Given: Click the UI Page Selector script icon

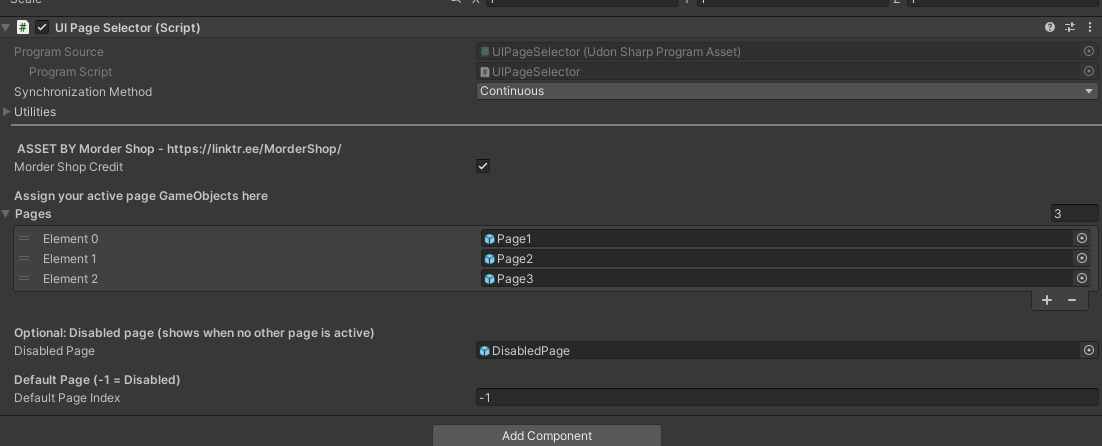Looking at the screenshot, I should (23, 28).
